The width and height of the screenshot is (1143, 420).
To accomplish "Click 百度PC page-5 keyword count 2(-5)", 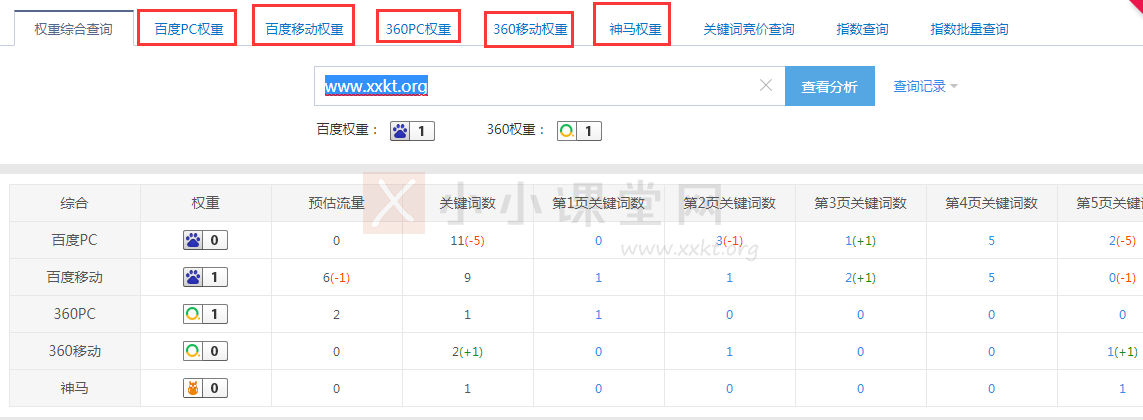I will (x=1123, y=241).
